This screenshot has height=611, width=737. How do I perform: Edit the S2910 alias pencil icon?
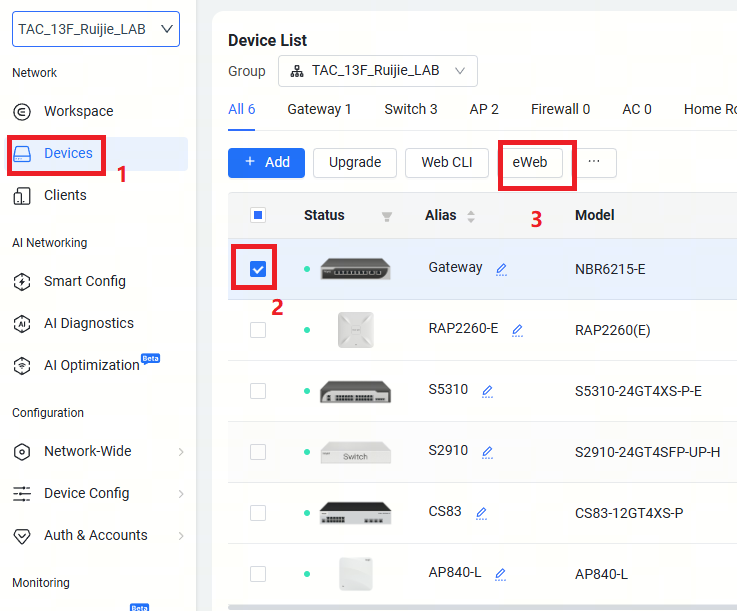point(487,452)
